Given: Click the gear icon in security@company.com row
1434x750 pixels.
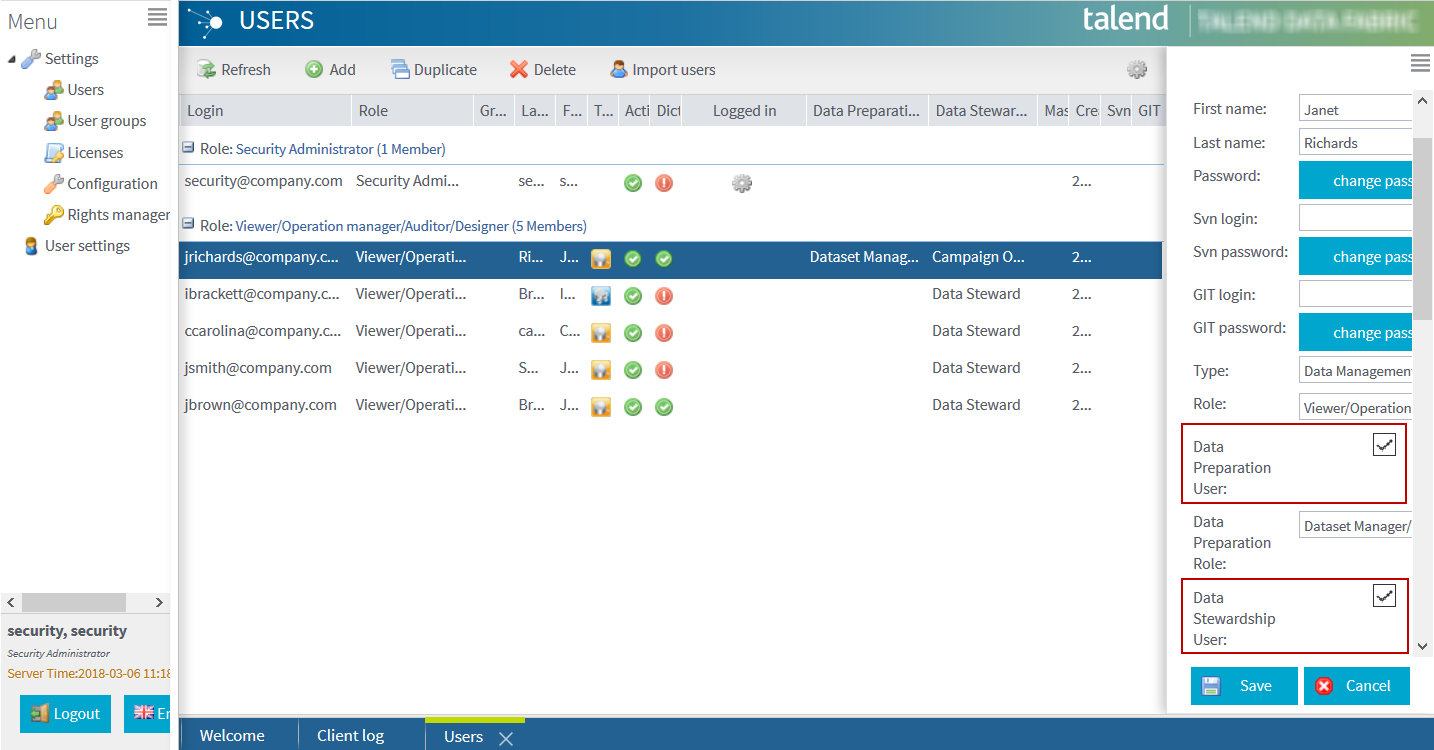Looking at the screenshot, I should click(x=741, y=183).
